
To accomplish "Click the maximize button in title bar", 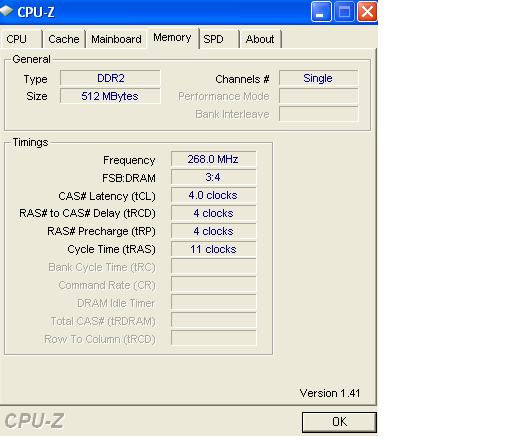I will tap(344, 12).
